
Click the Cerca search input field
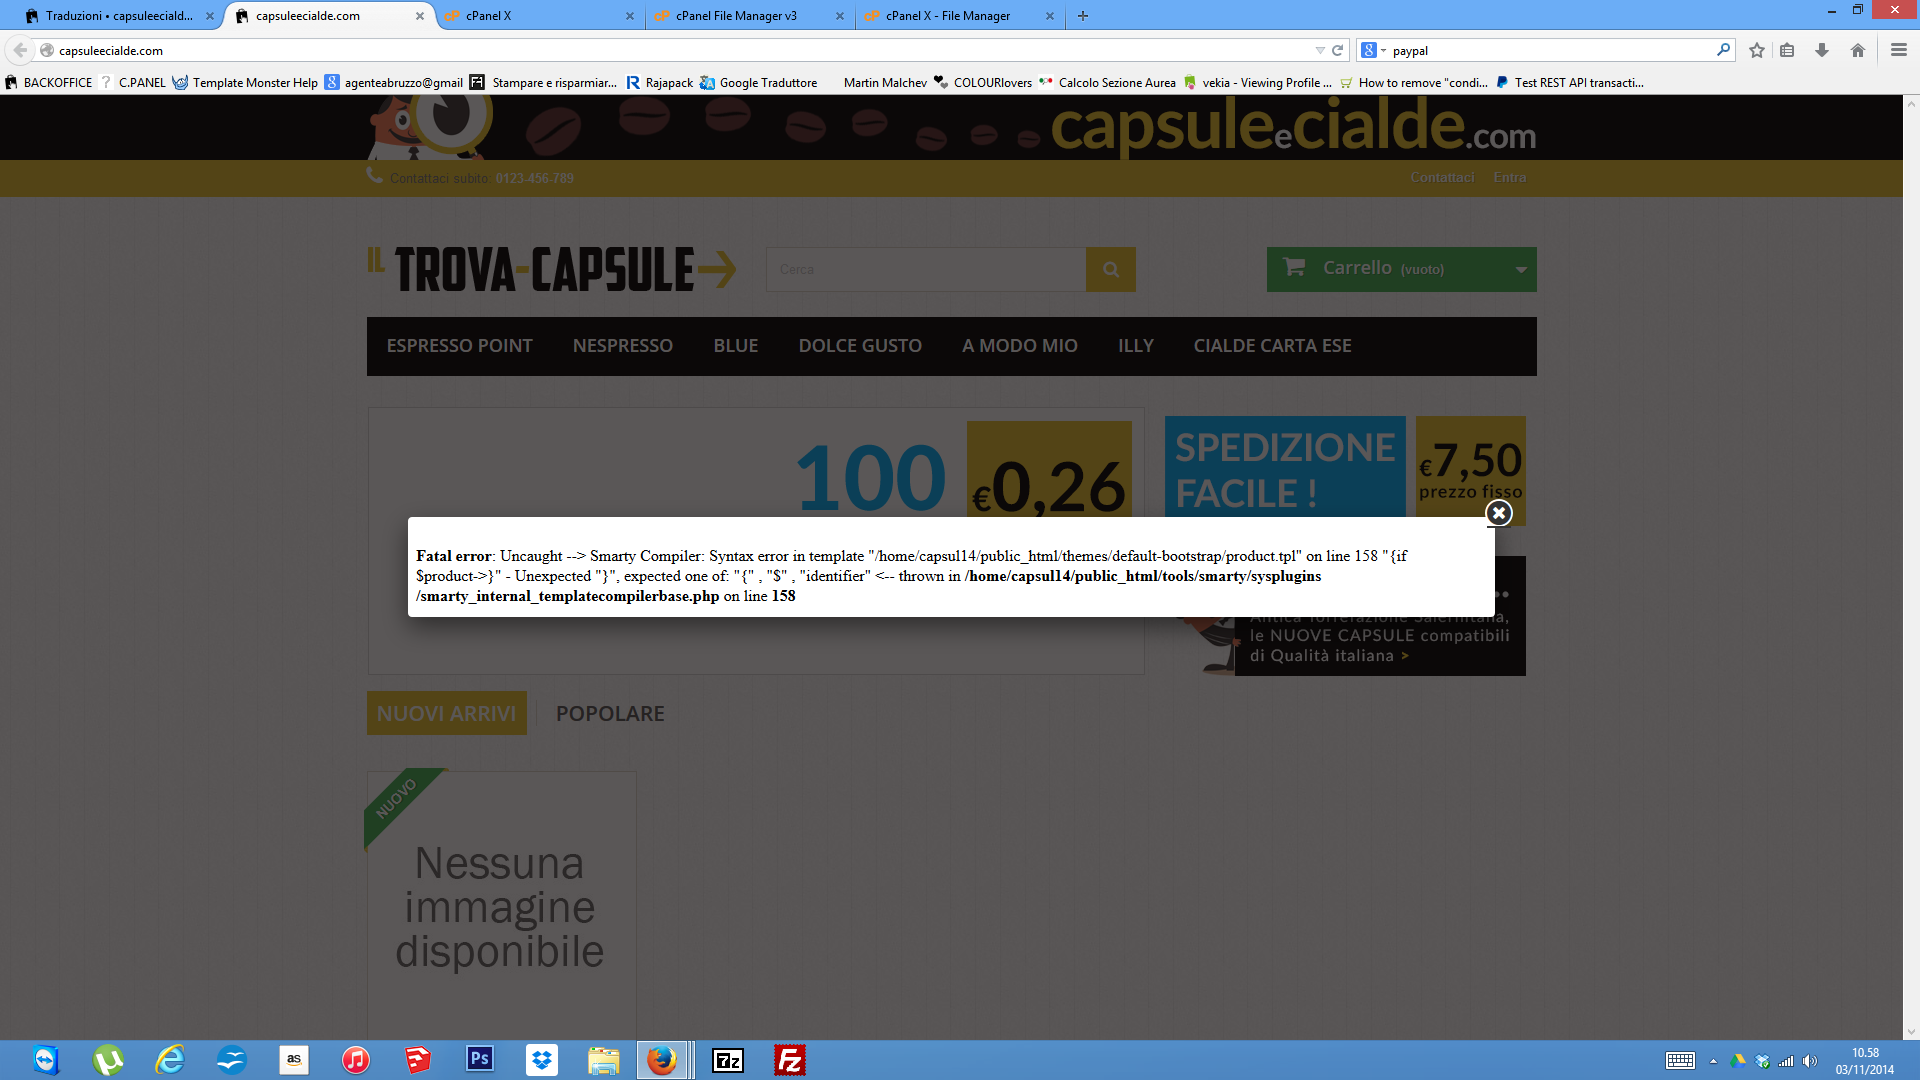pos(925,269)
